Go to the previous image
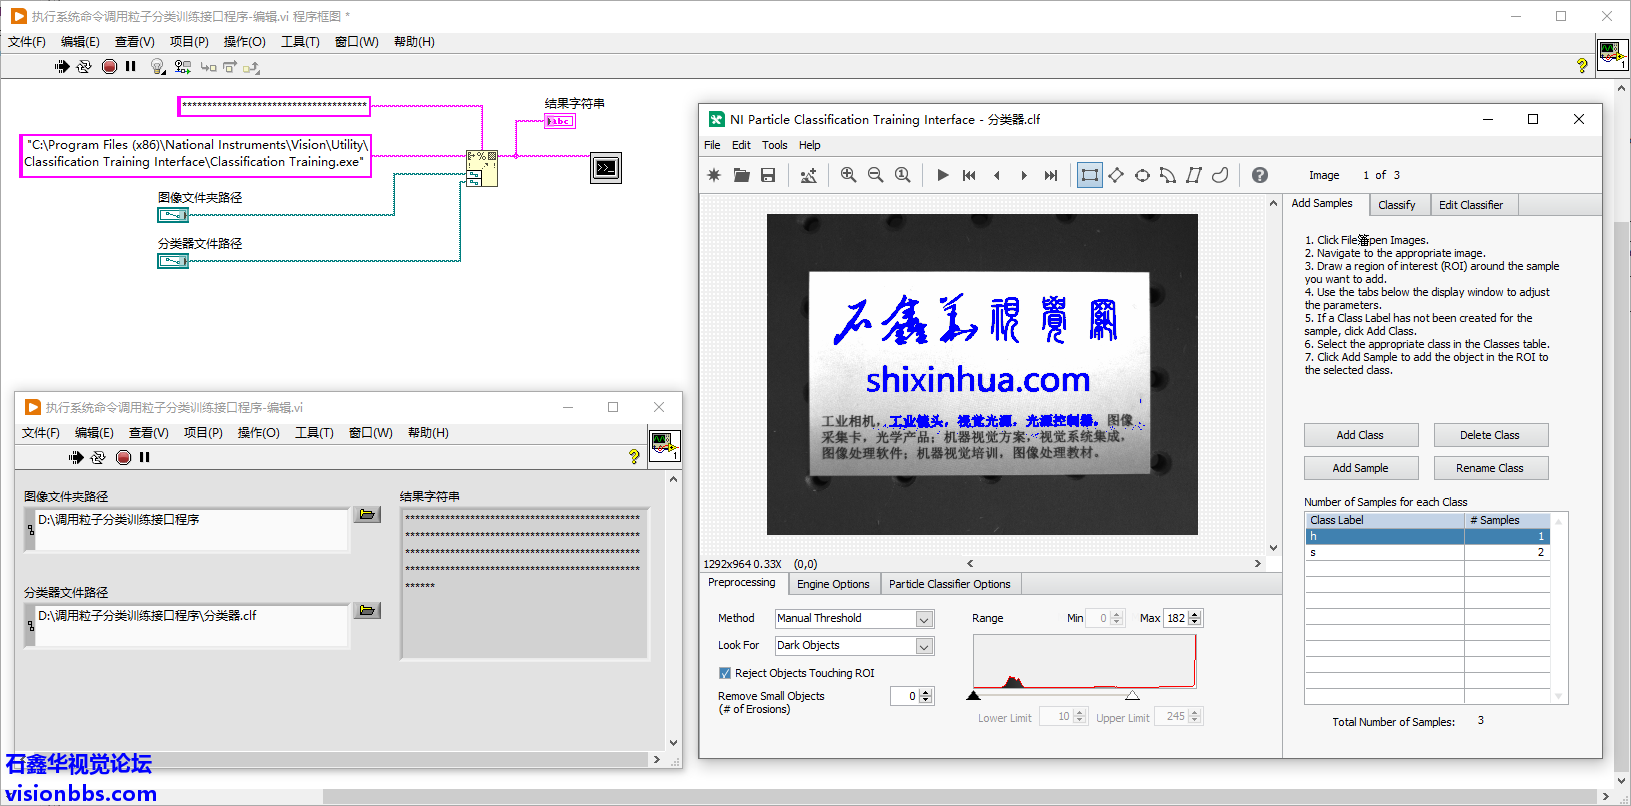Viewport: 1631px width, 806px height. (996, 175)
